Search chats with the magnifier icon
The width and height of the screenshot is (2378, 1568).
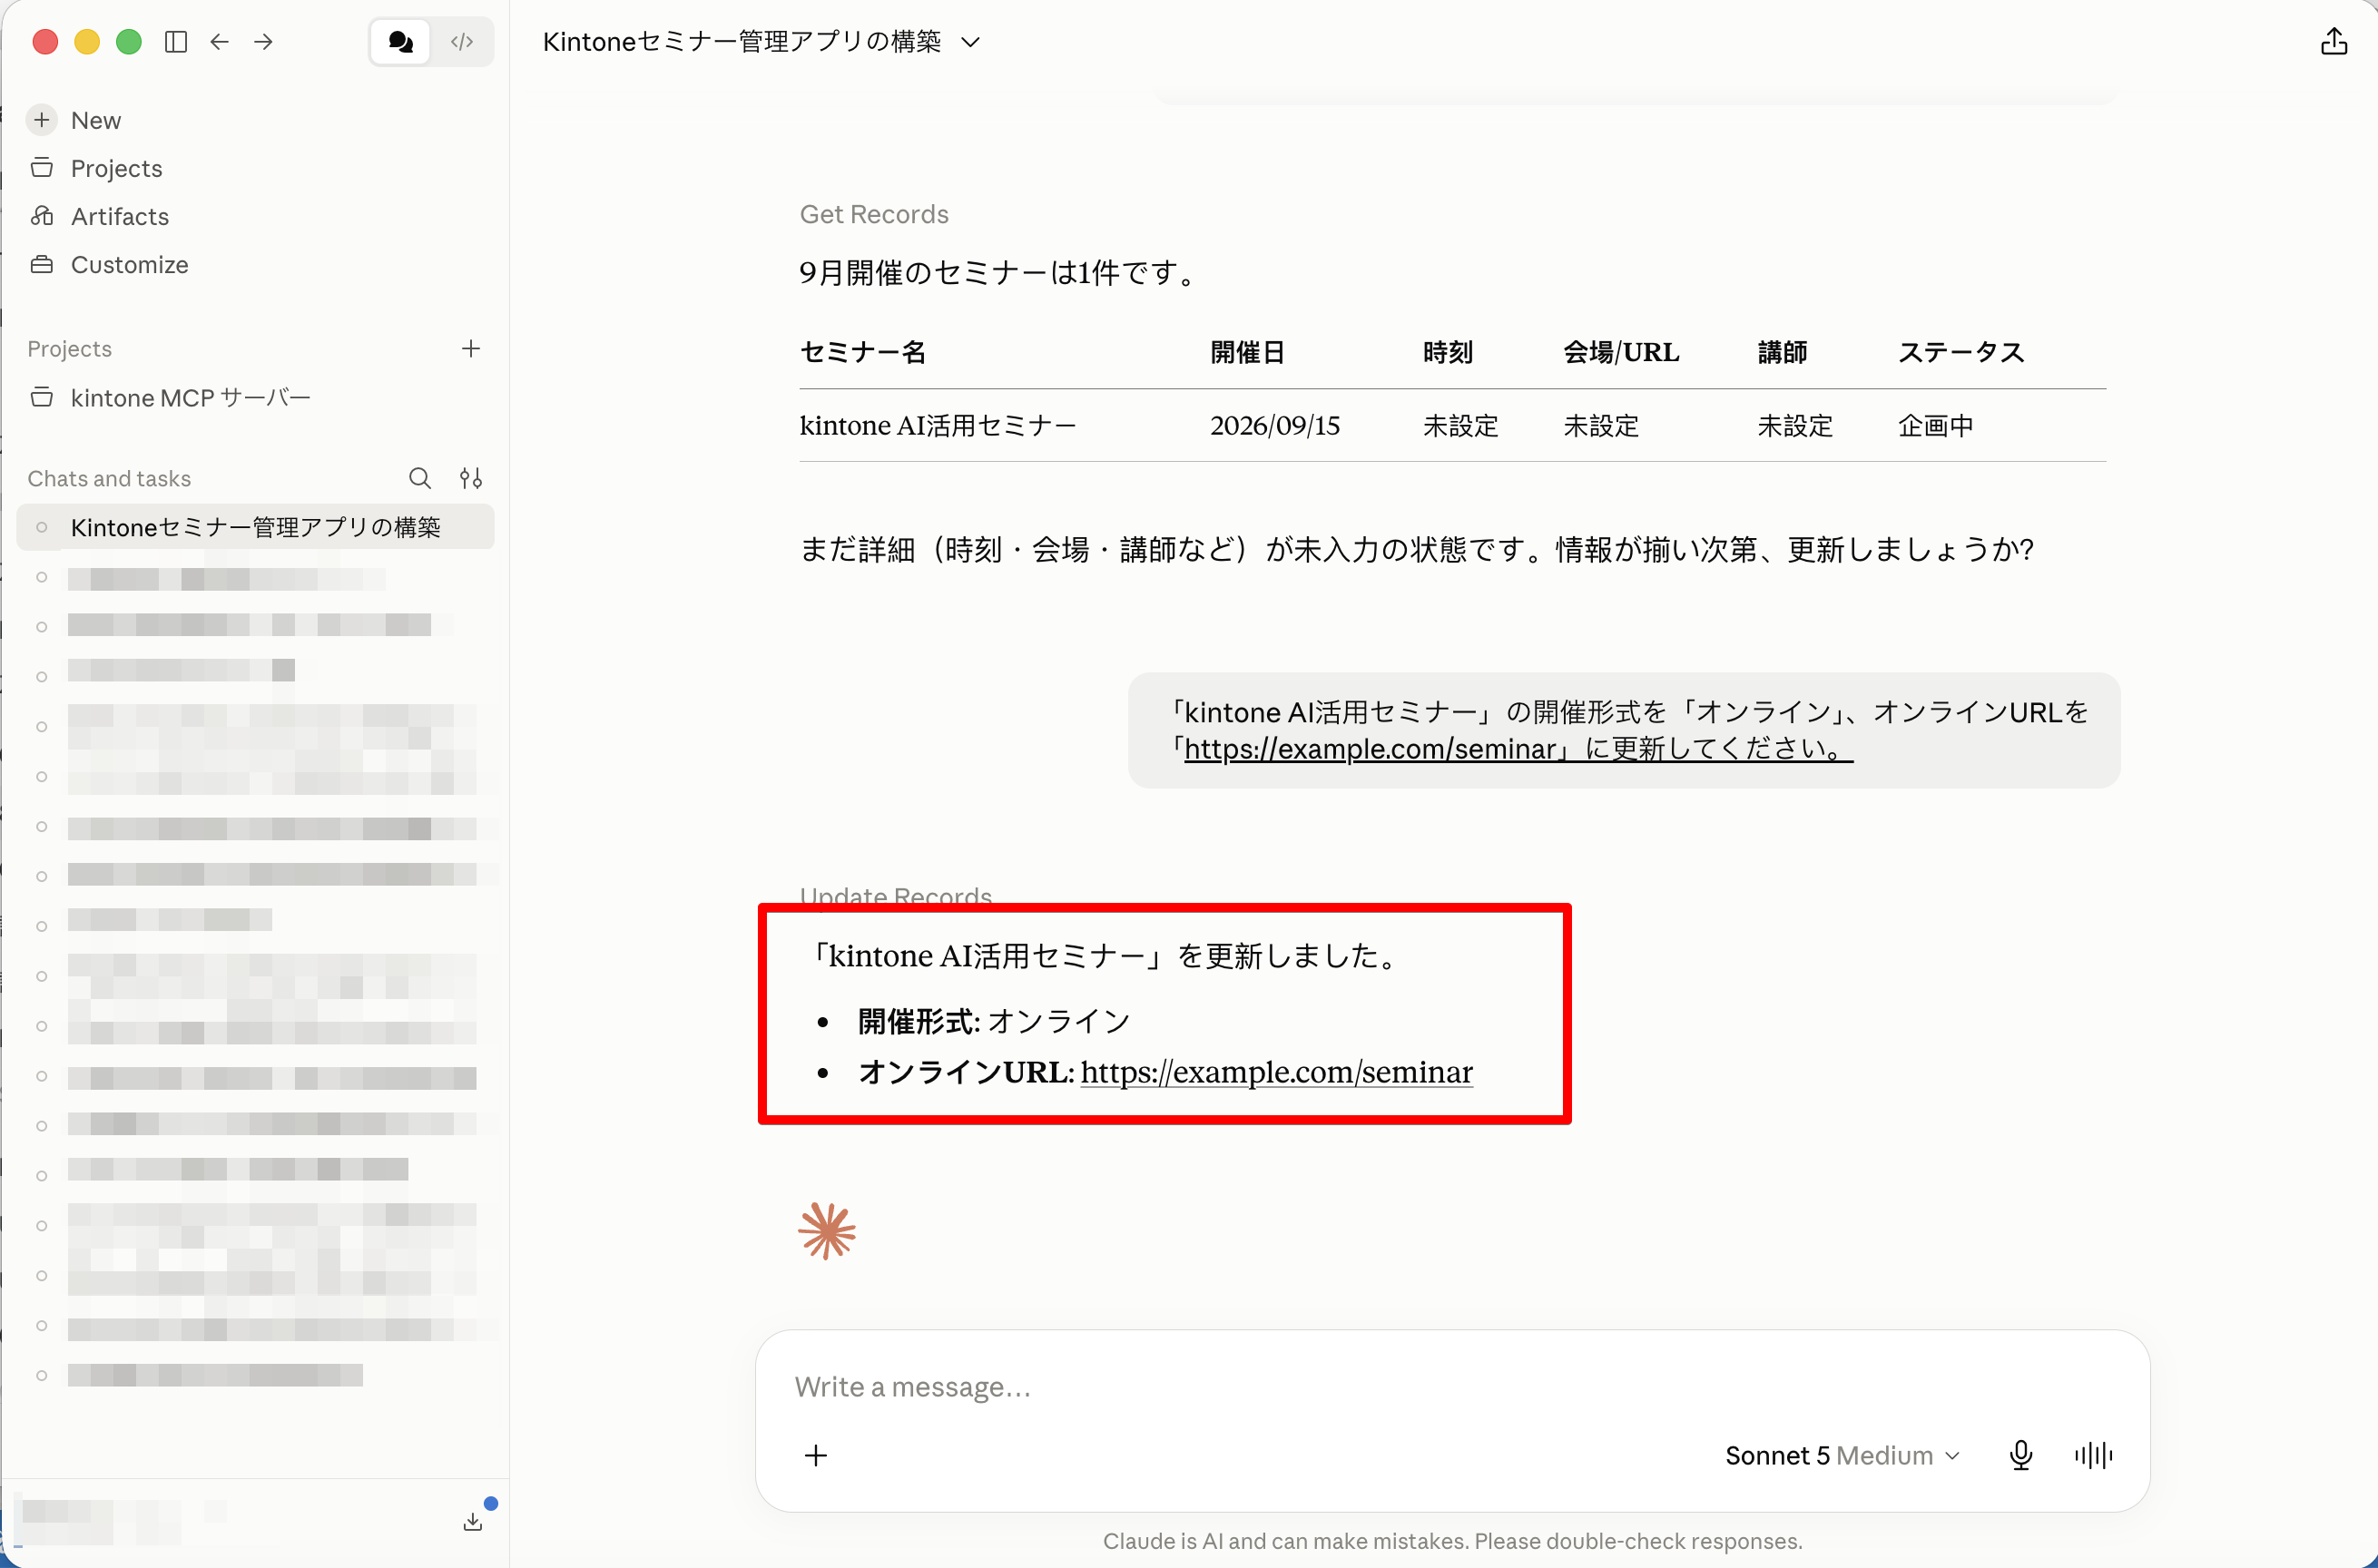pos(420,478)
